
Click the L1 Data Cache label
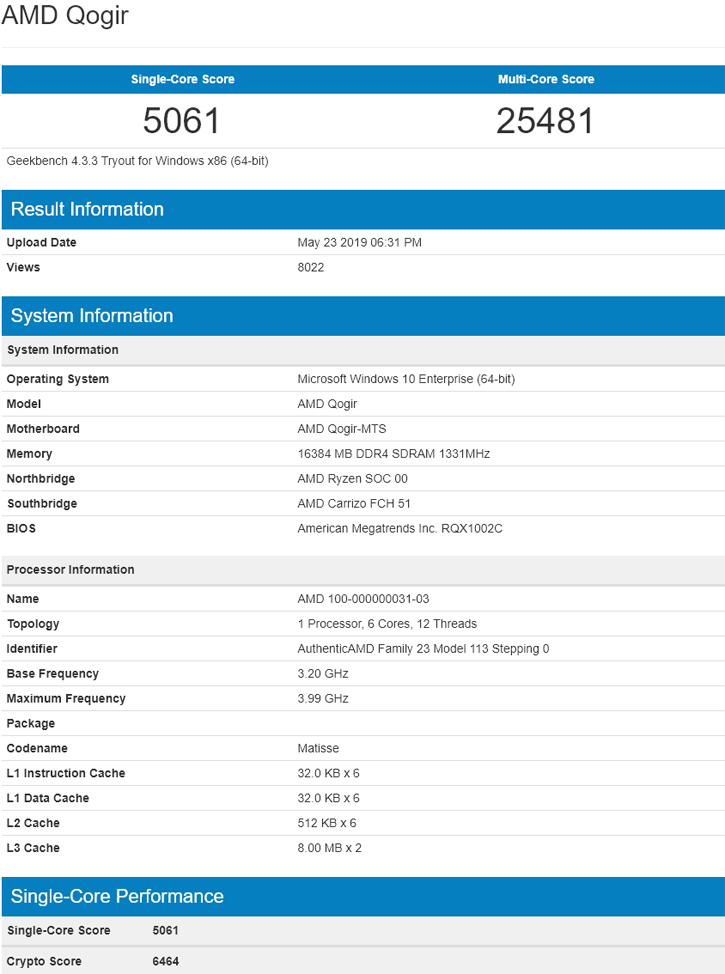(x=48, y=798)
